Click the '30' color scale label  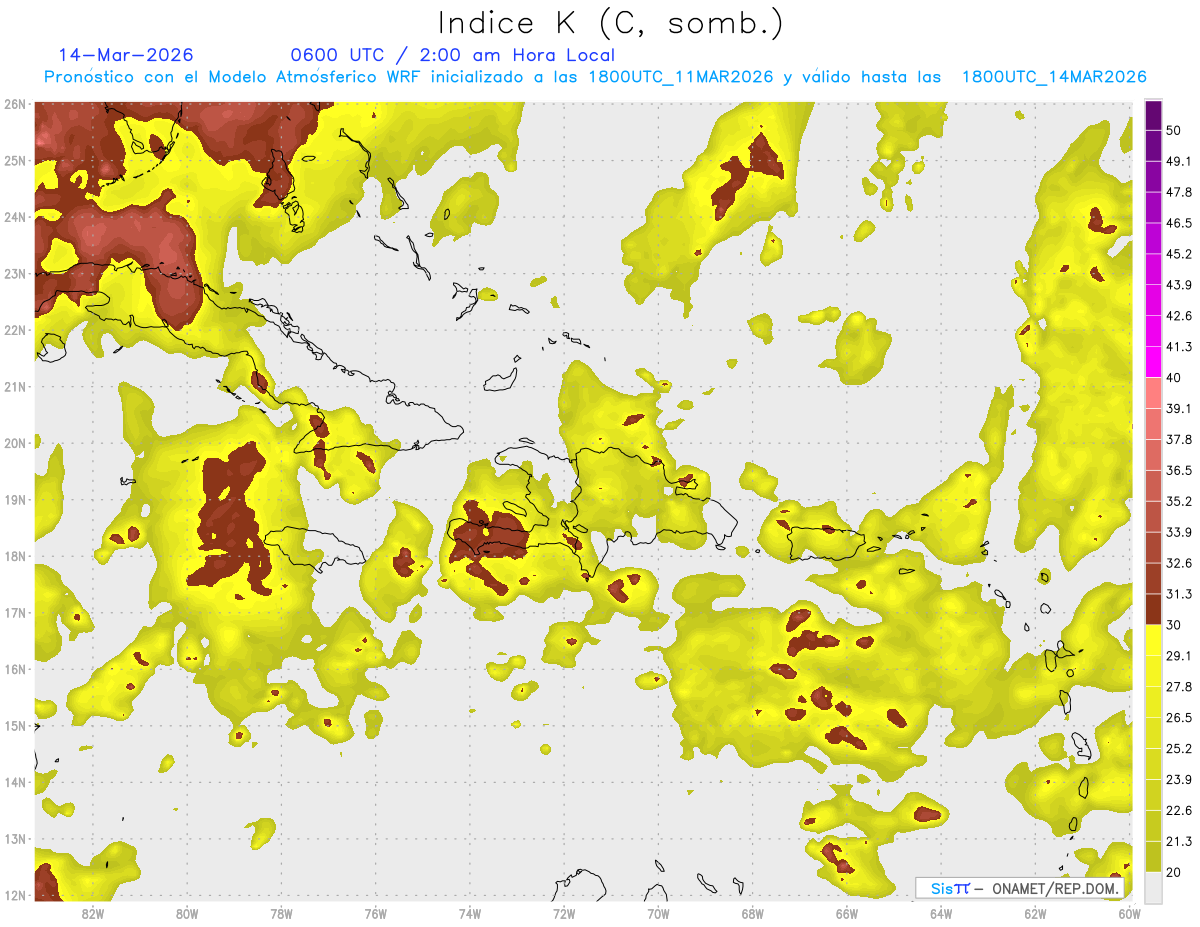pos(1174,625)
